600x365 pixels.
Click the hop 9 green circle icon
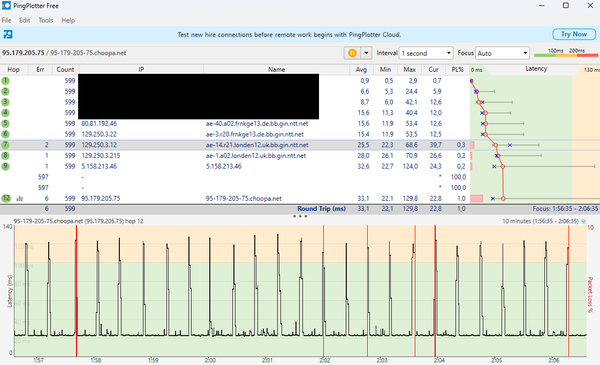pos(5,166)
